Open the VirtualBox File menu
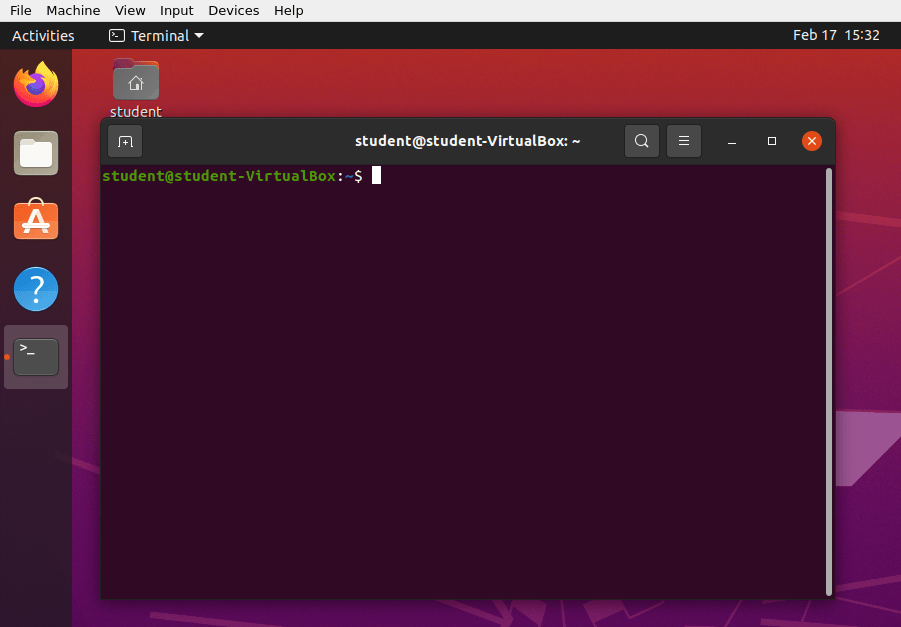This screenshot has width=901, height=627. (x=20, y=10)
